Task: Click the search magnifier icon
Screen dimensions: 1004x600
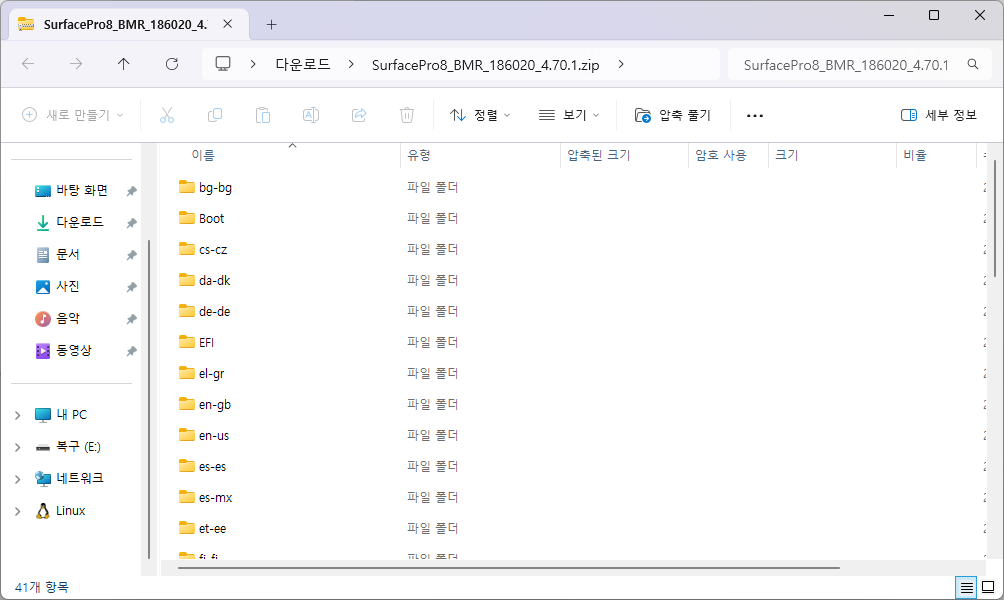Action: pyautogui.click(x=973, y=64)
